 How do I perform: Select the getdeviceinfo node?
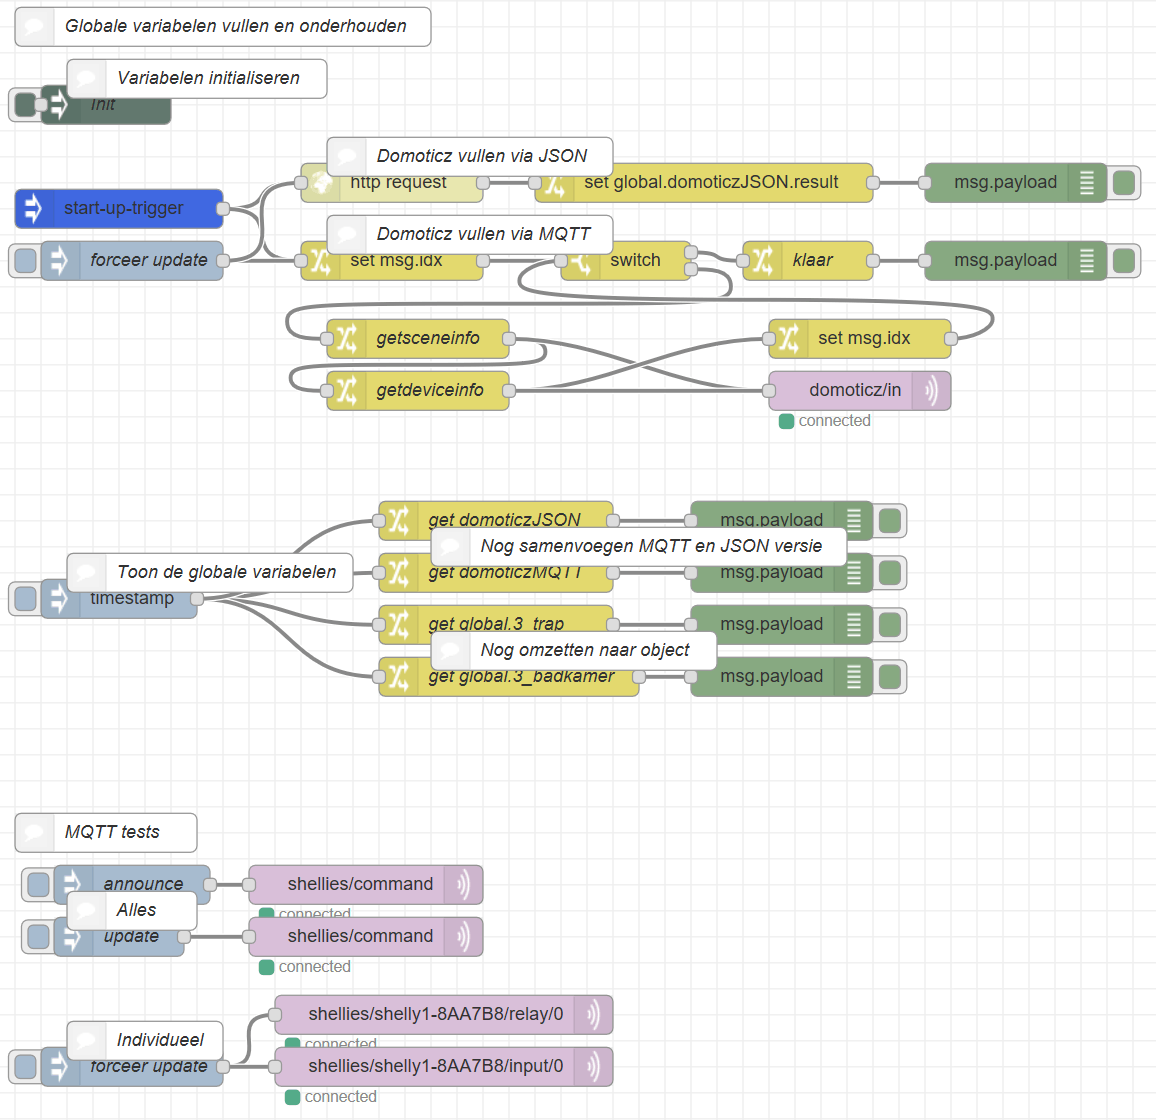tap(417, 390)
